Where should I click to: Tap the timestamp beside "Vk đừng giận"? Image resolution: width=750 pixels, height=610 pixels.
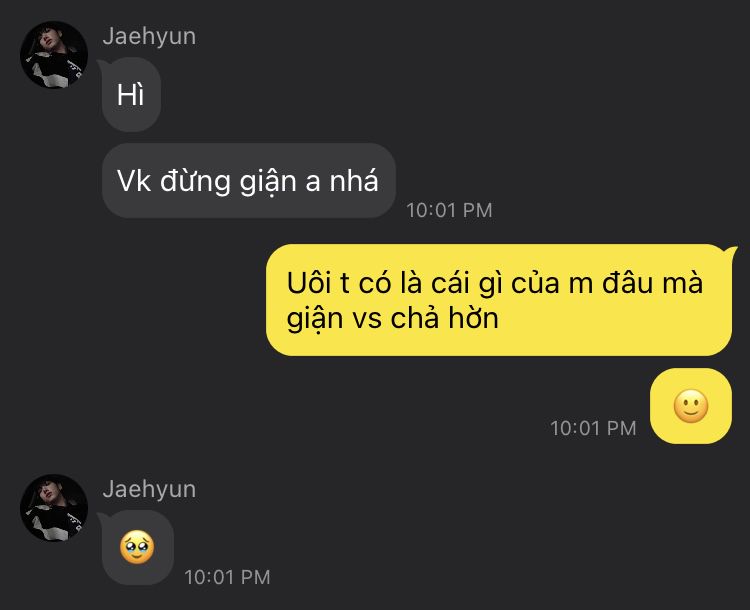(x=449, y=210)
